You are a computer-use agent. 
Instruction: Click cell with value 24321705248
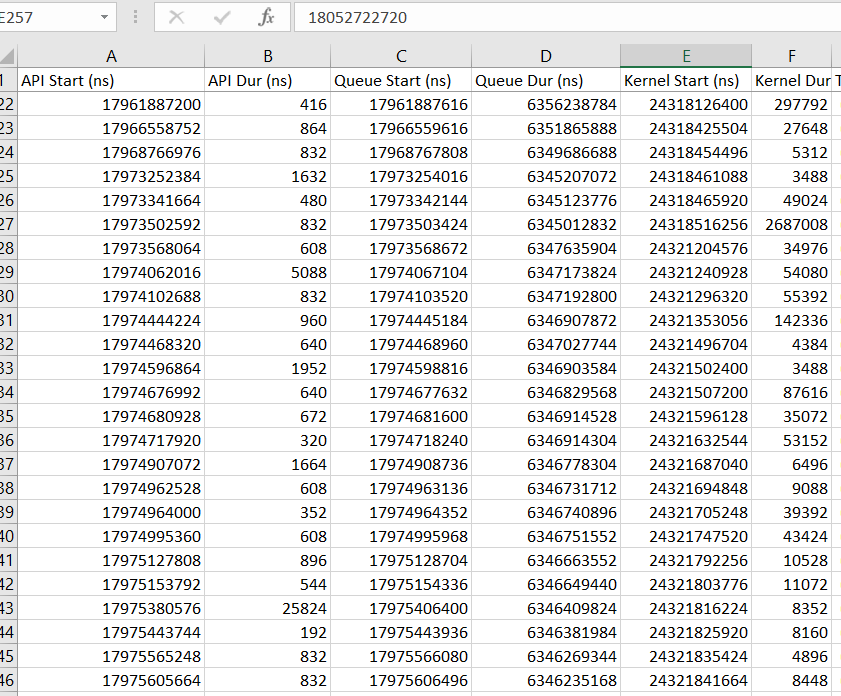686,513
